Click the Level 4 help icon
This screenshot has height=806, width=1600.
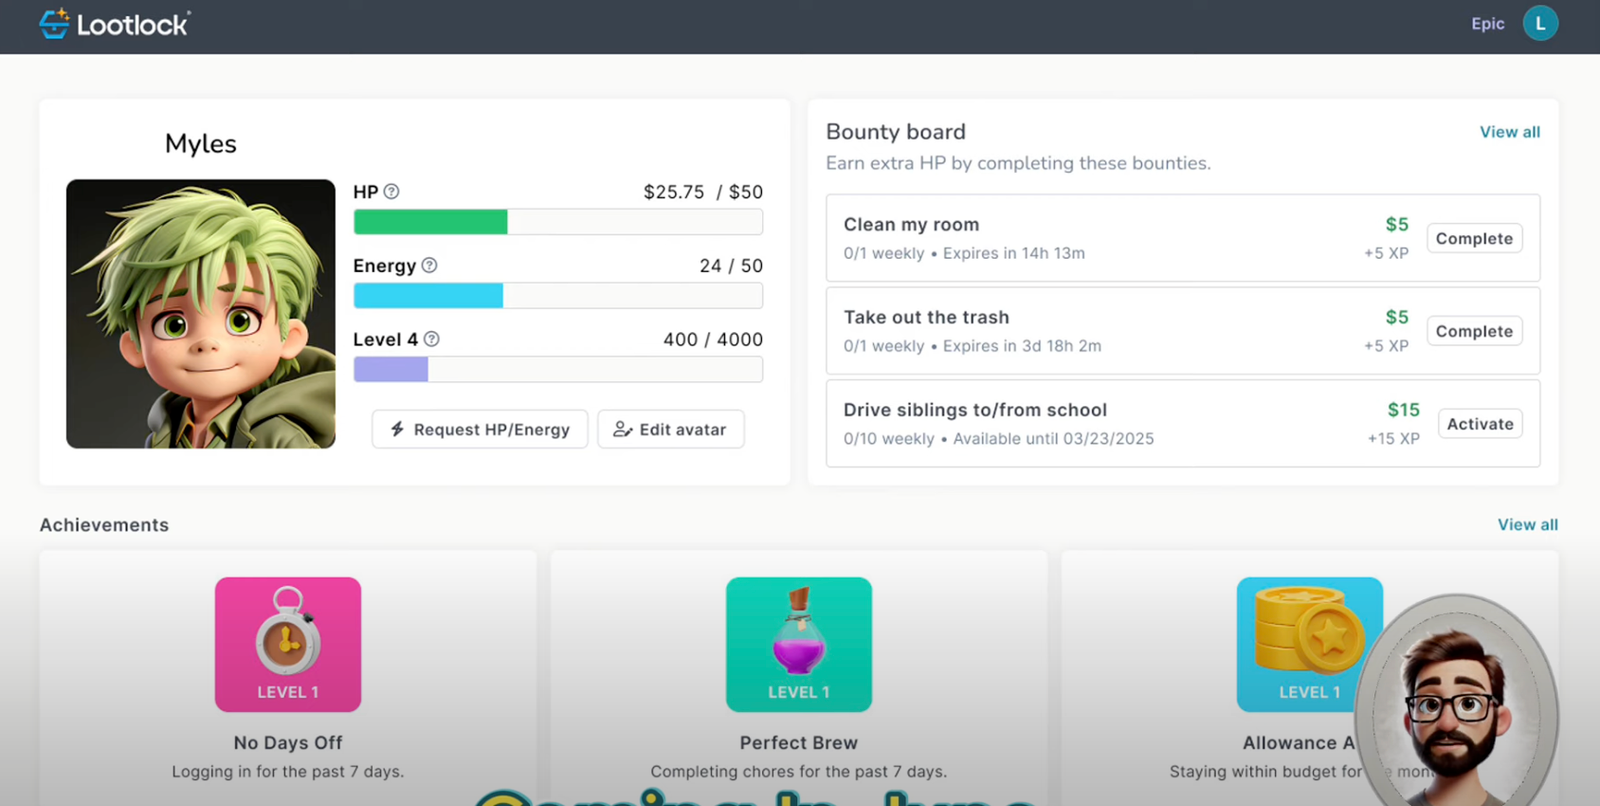(x=432, y=340)
